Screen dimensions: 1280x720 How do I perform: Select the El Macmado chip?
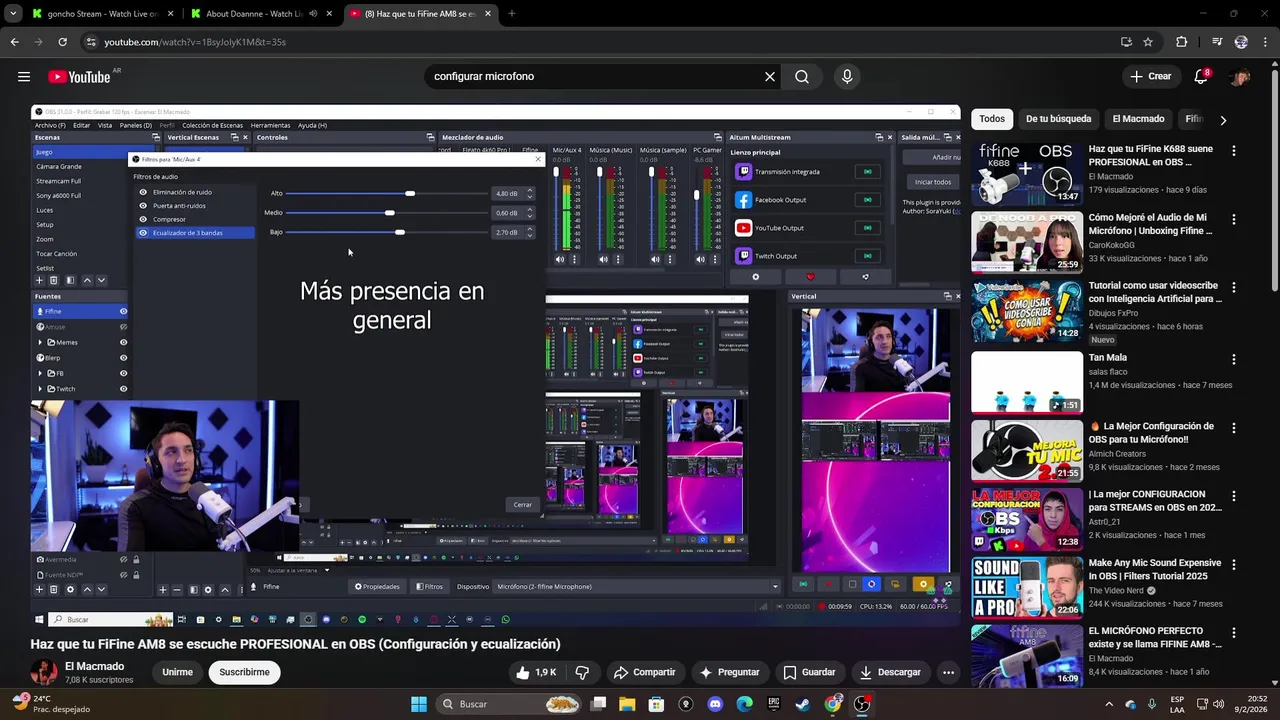pyautogui.click(x=1138, y=119)
